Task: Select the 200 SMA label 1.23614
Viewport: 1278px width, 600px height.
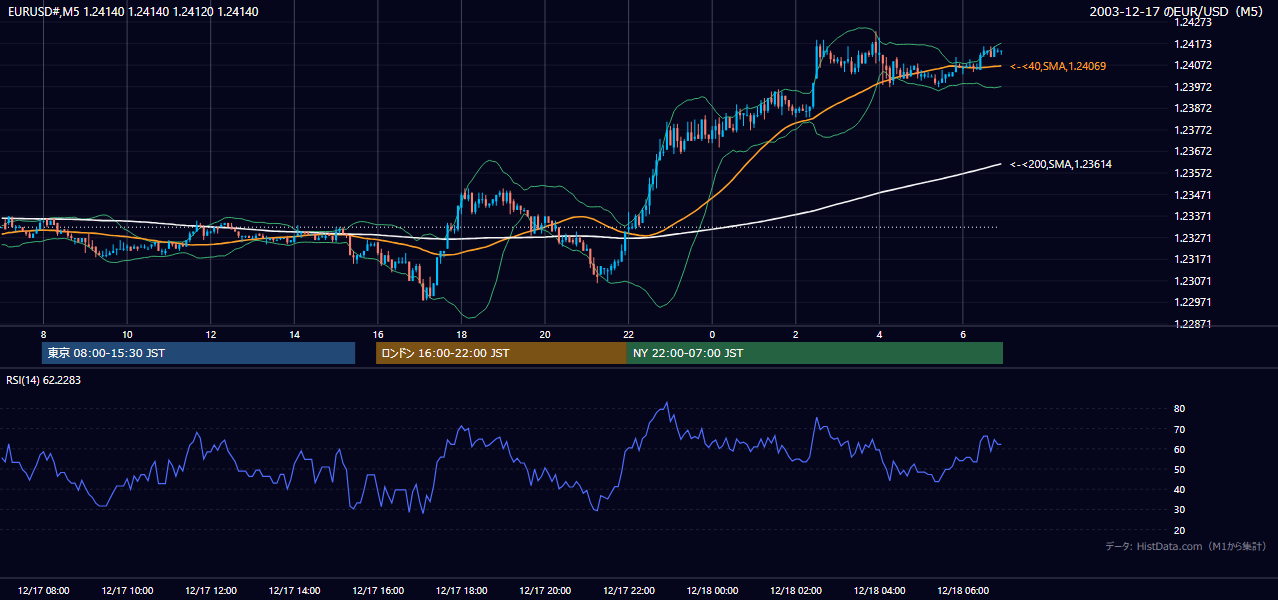Action: (1061, 164)
